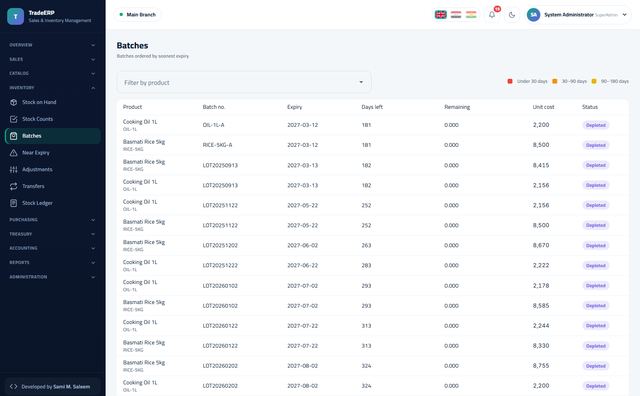This screenshot has height=396, width=640.
Task: Open System Administrator account menu chevron
Action: (624, 15)
